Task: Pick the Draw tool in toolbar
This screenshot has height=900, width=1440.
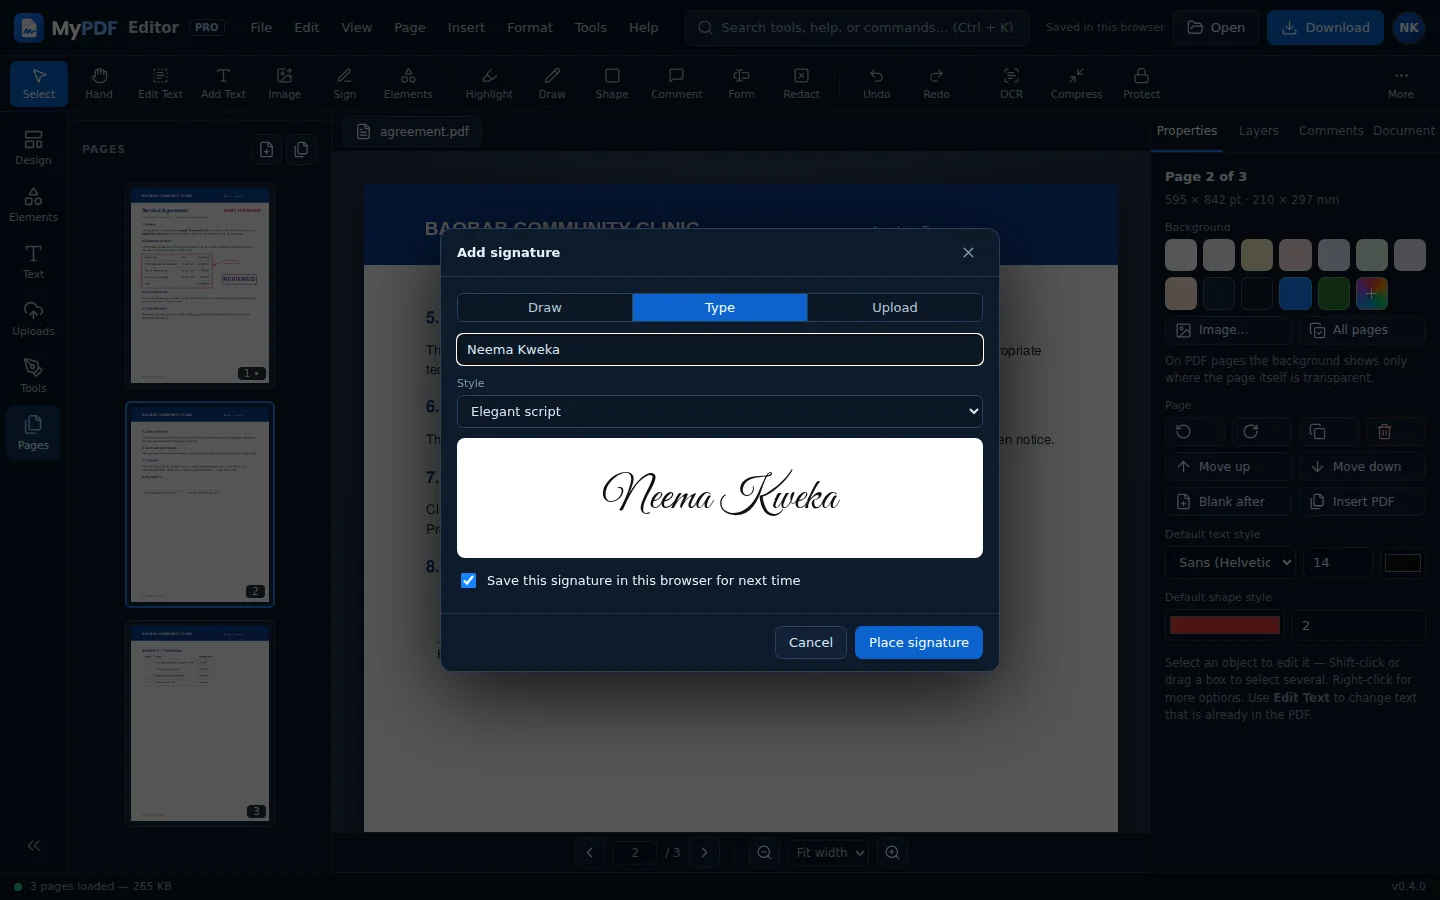Action: pos(552,83)
